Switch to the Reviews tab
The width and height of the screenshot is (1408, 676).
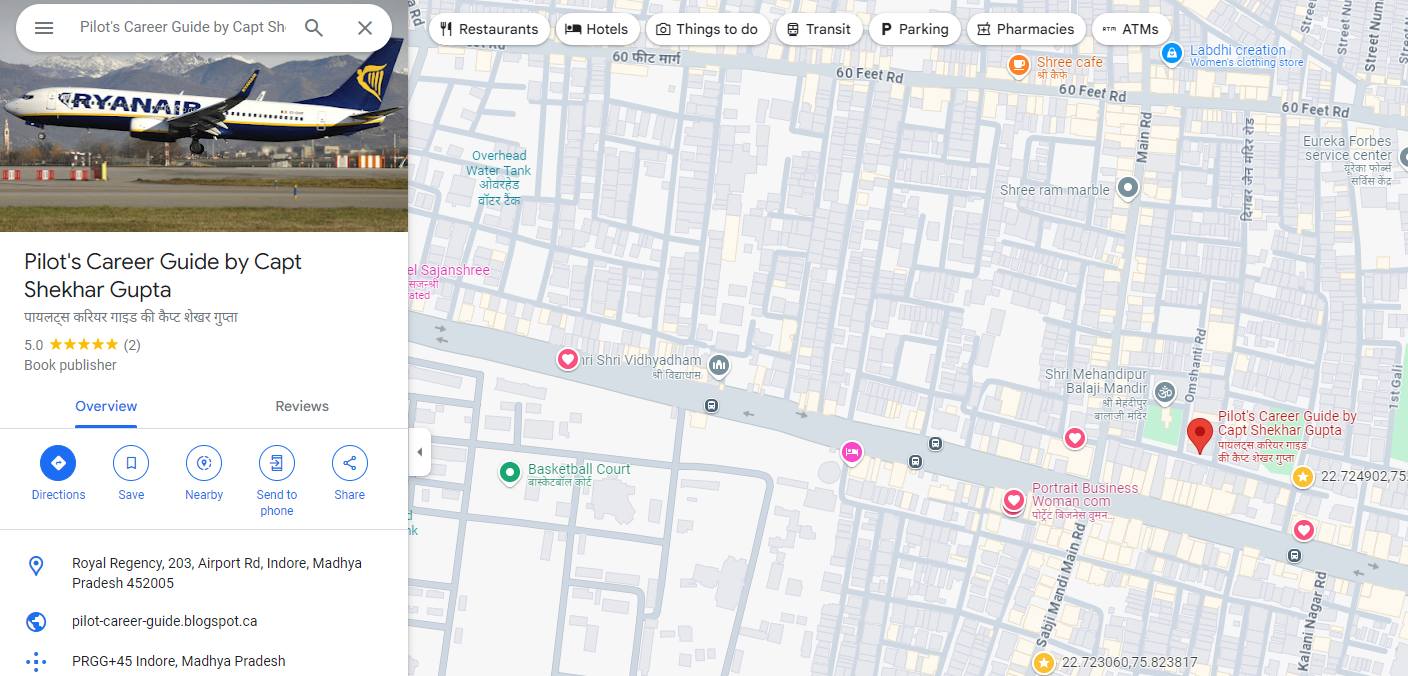302,406
